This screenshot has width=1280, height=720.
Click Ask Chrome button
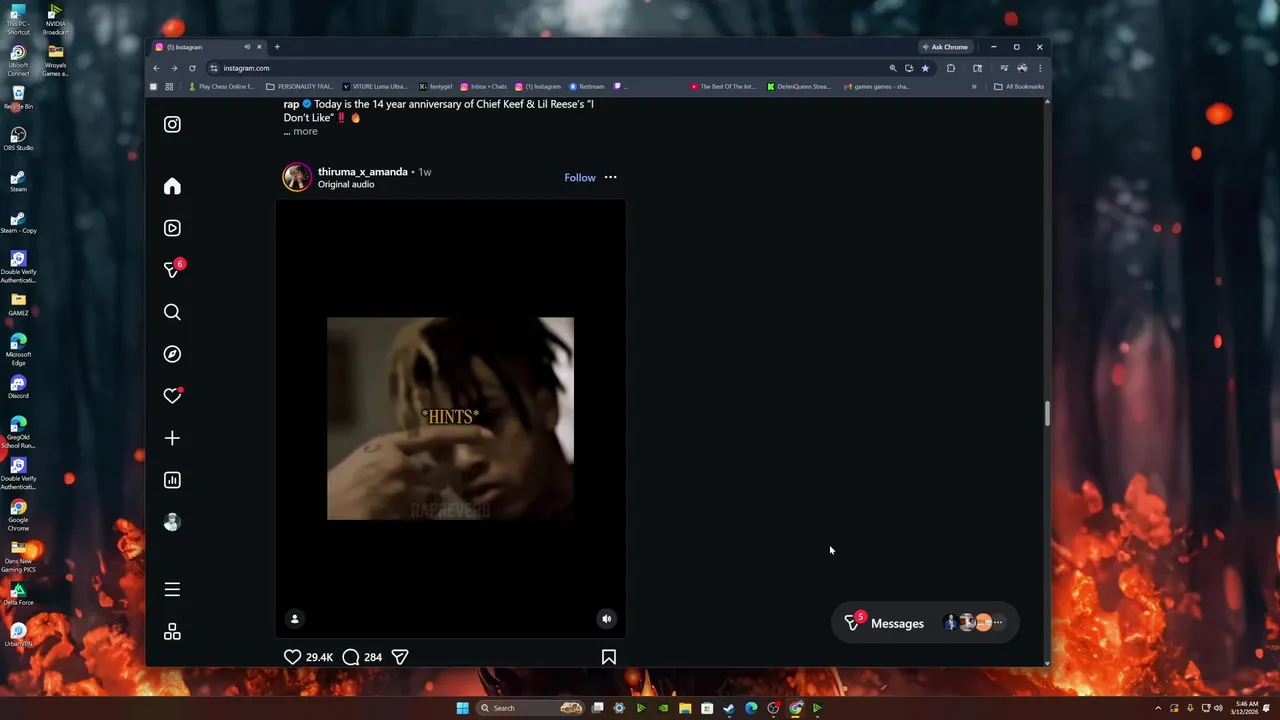click(945, 47)
